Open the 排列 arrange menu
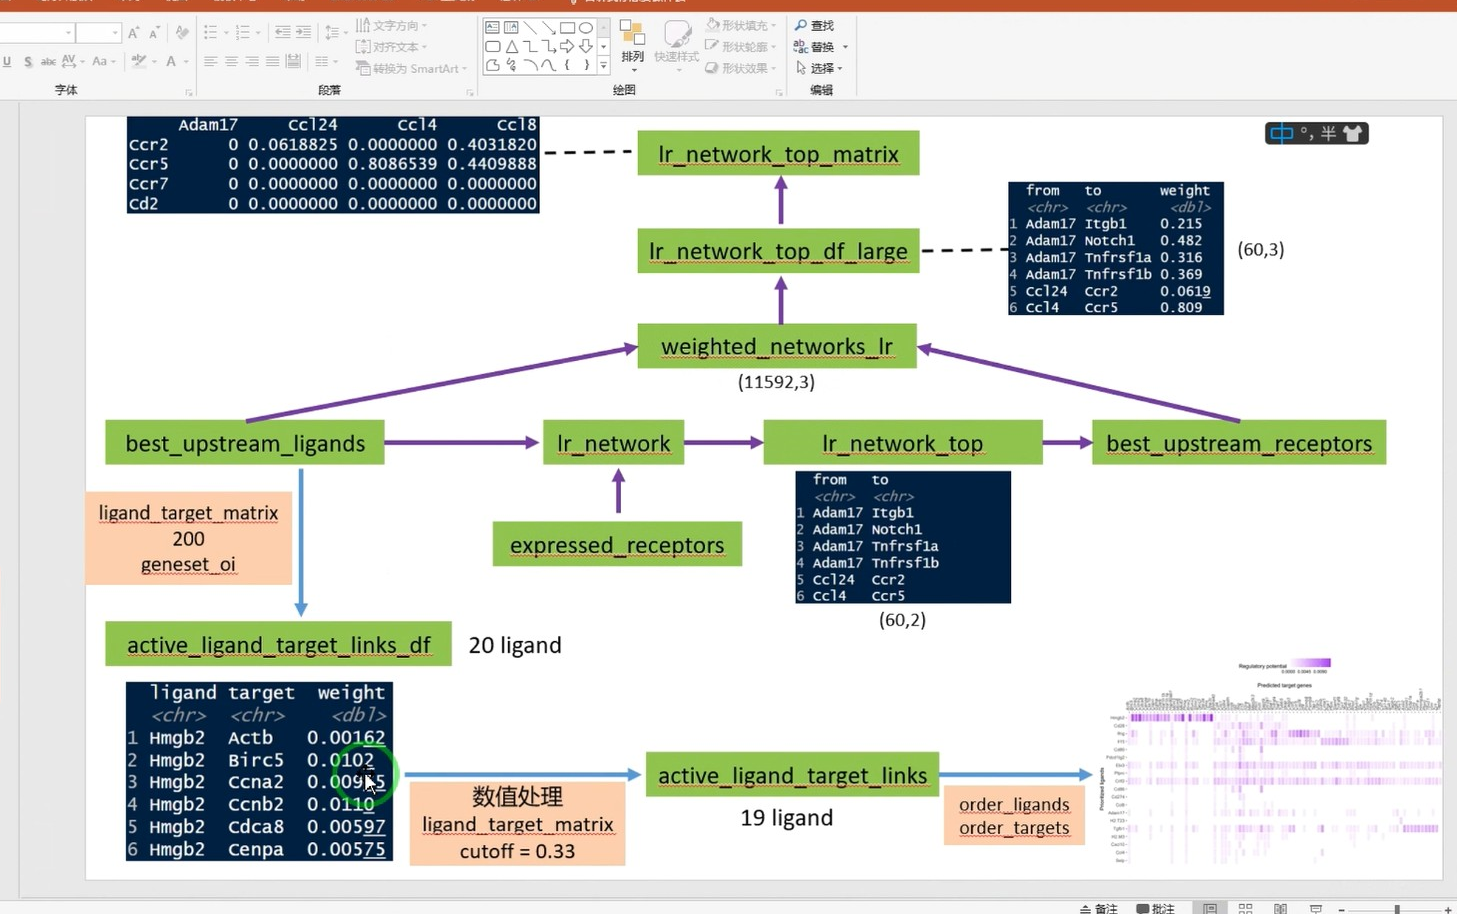Screen dimensions: 1457x914 632,44
